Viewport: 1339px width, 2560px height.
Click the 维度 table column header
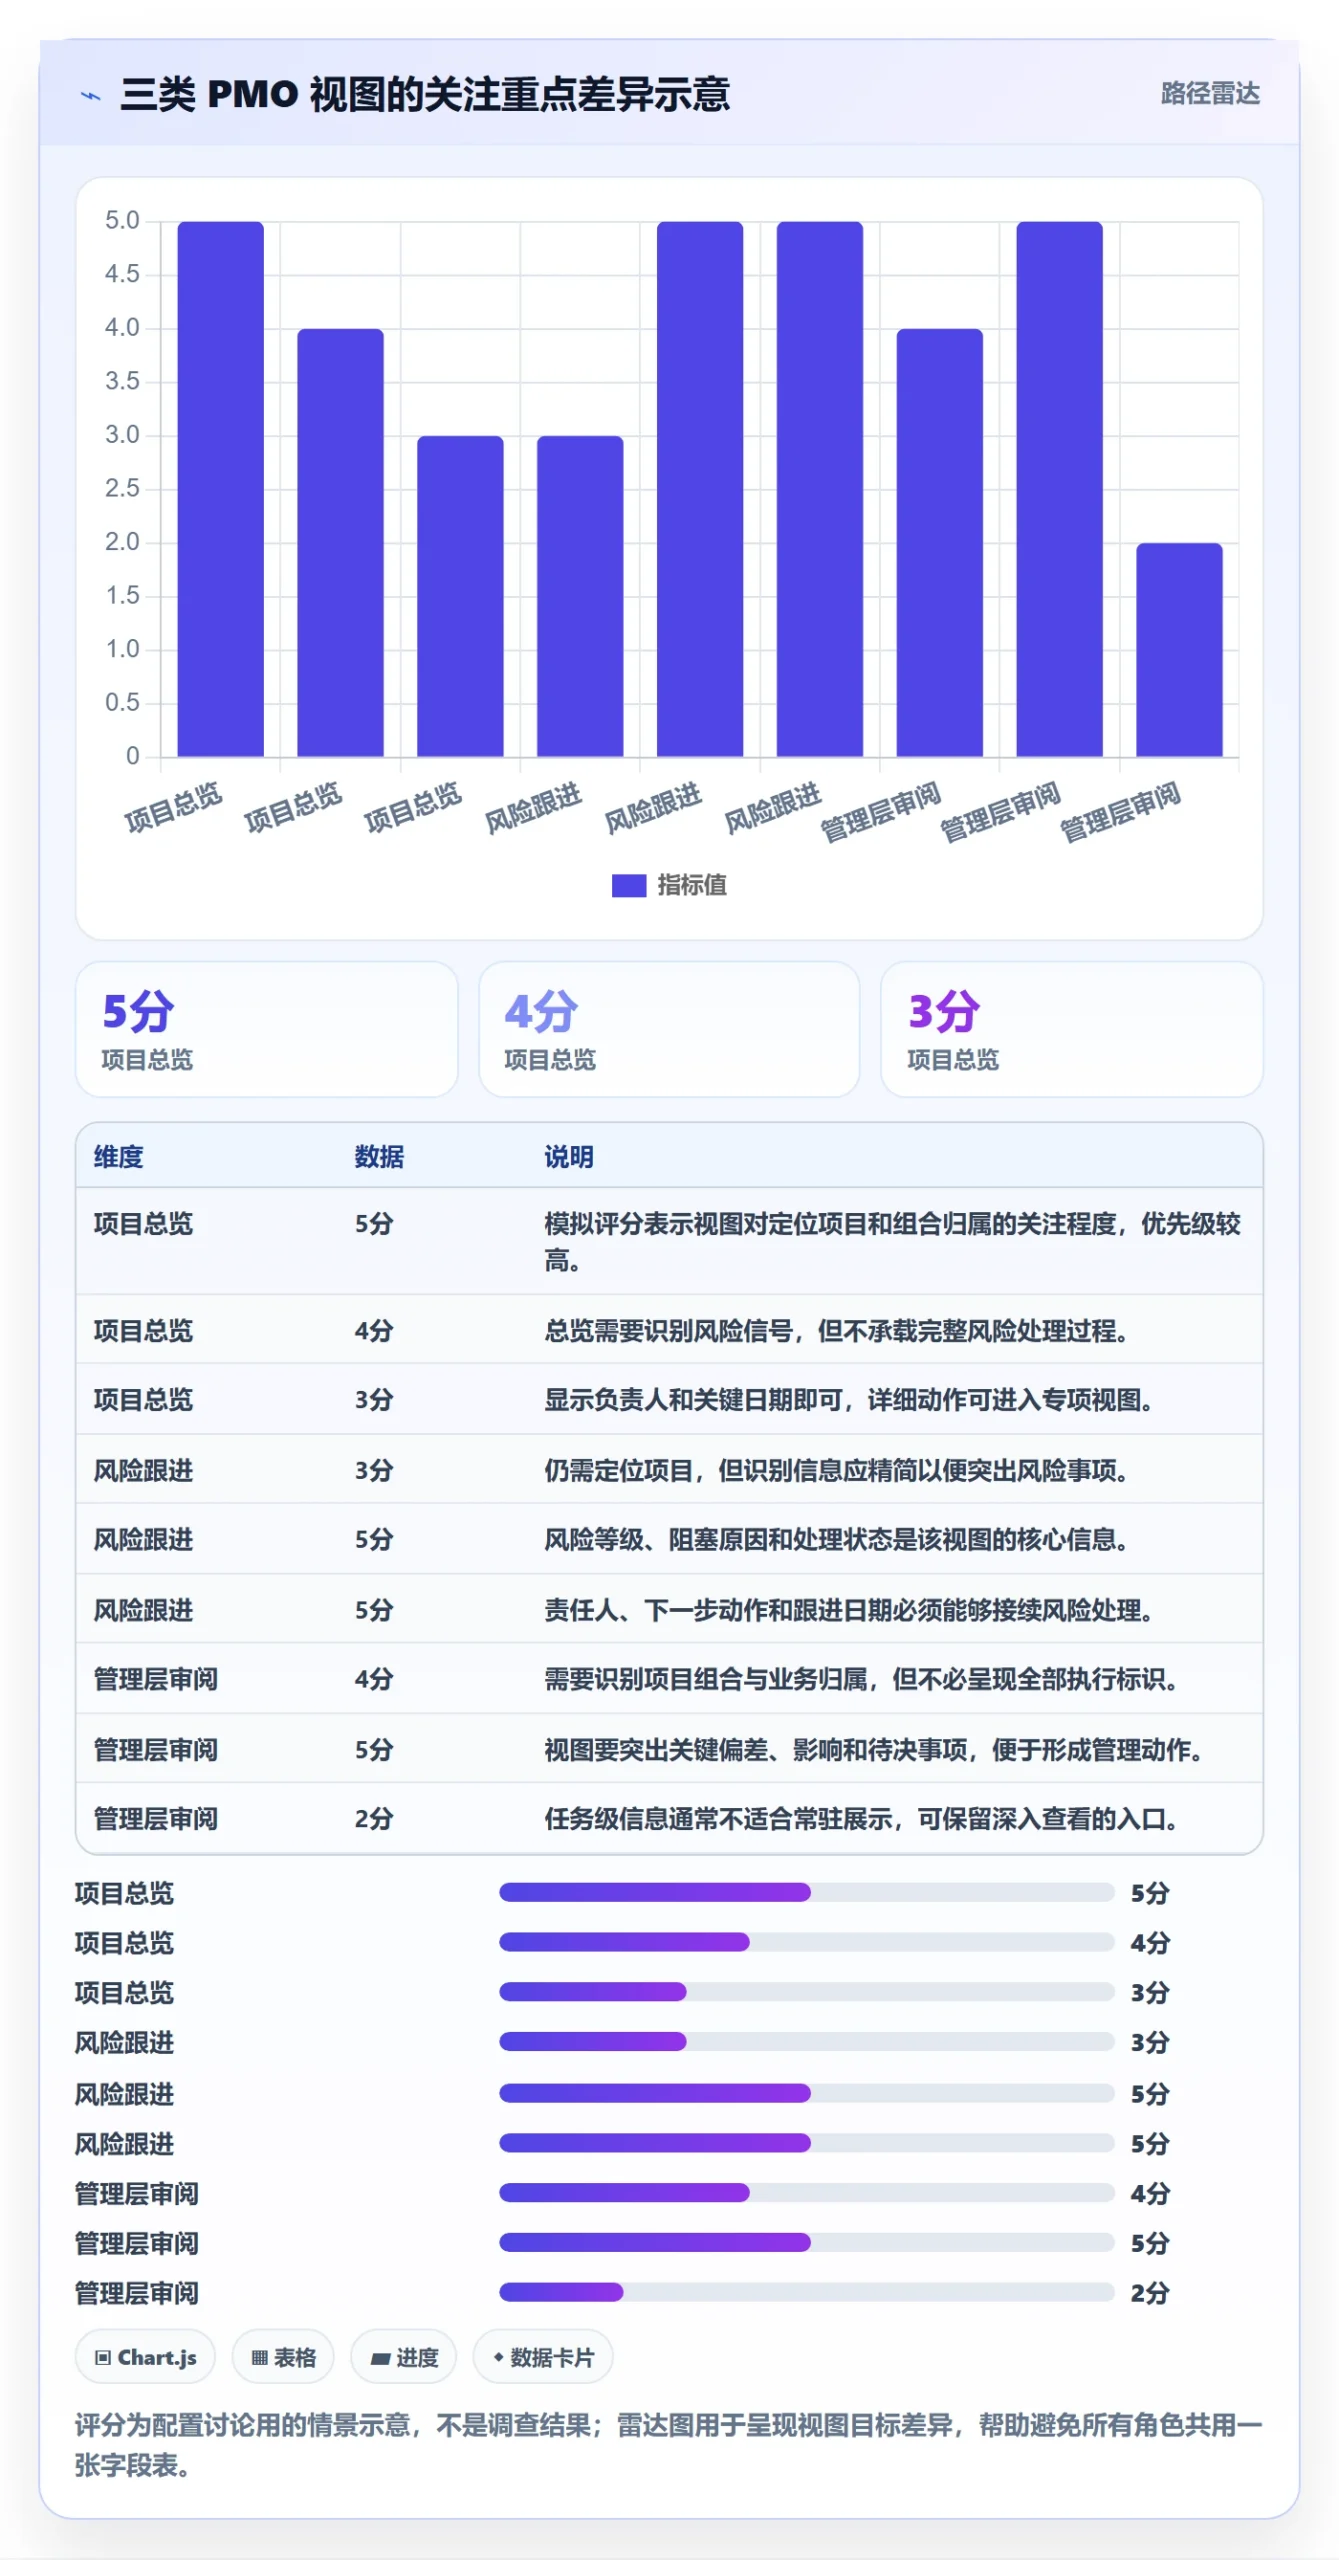[x=119, y=1157]
